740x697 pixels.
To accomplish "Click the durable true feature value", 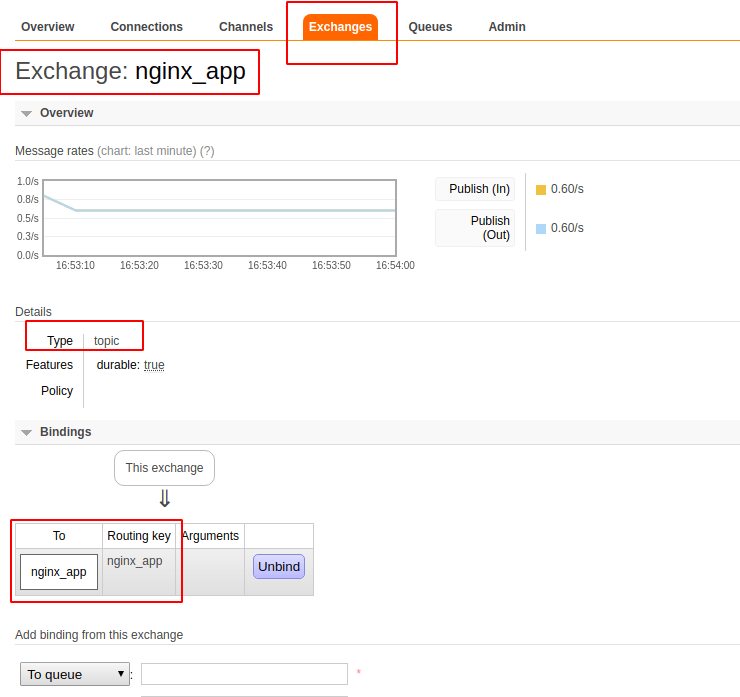I will [x=154, y=365].
